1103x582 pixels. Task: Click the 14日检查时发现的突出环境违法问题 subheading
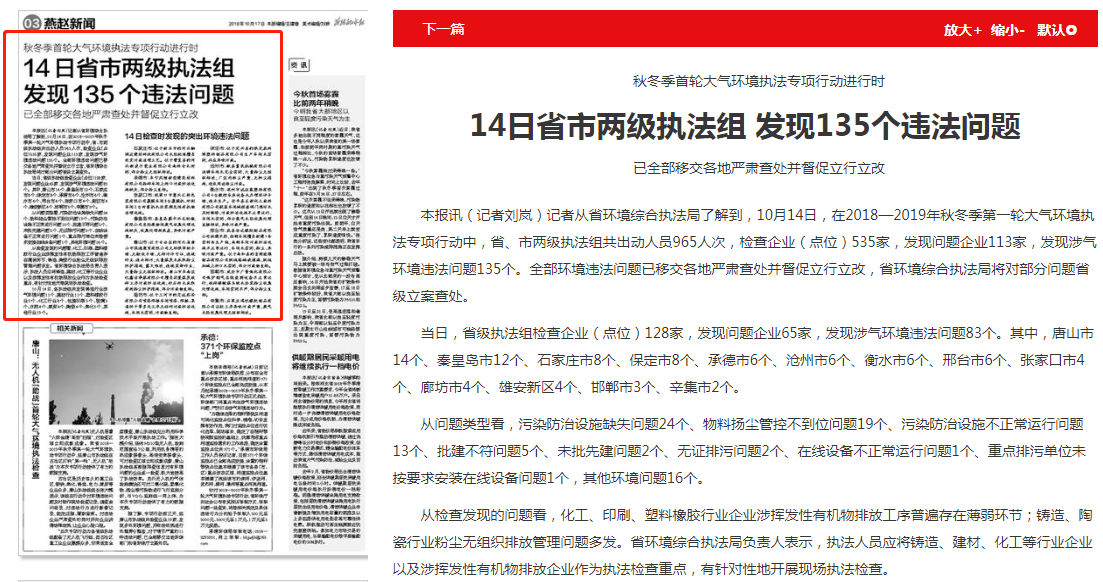click(x=187, y=134)
